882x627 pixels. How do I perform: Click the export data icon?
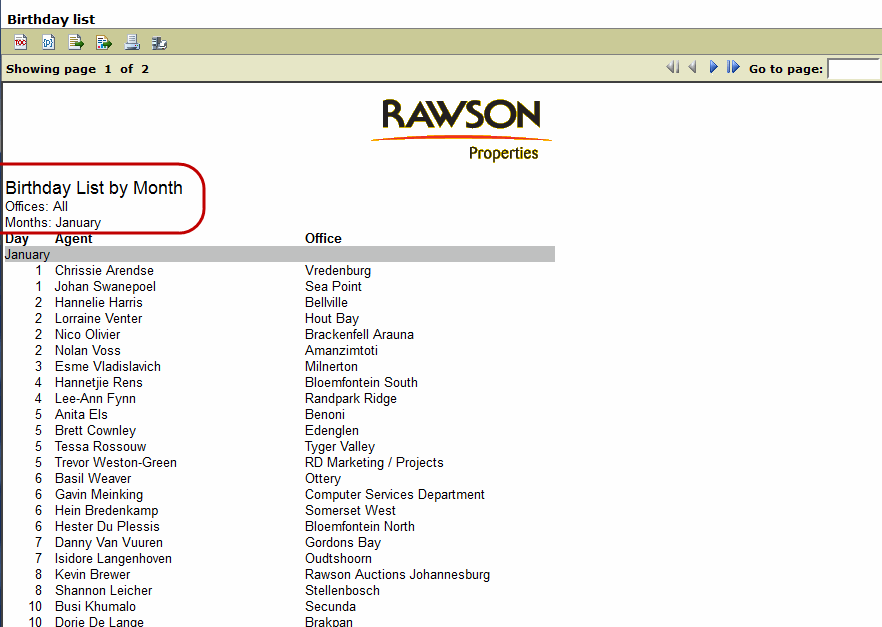[76, 42]
